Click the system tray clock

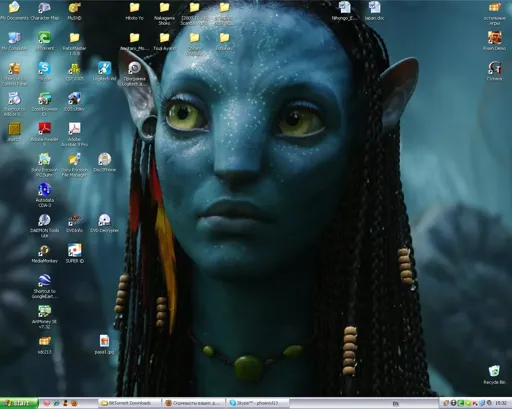(501, 403)
